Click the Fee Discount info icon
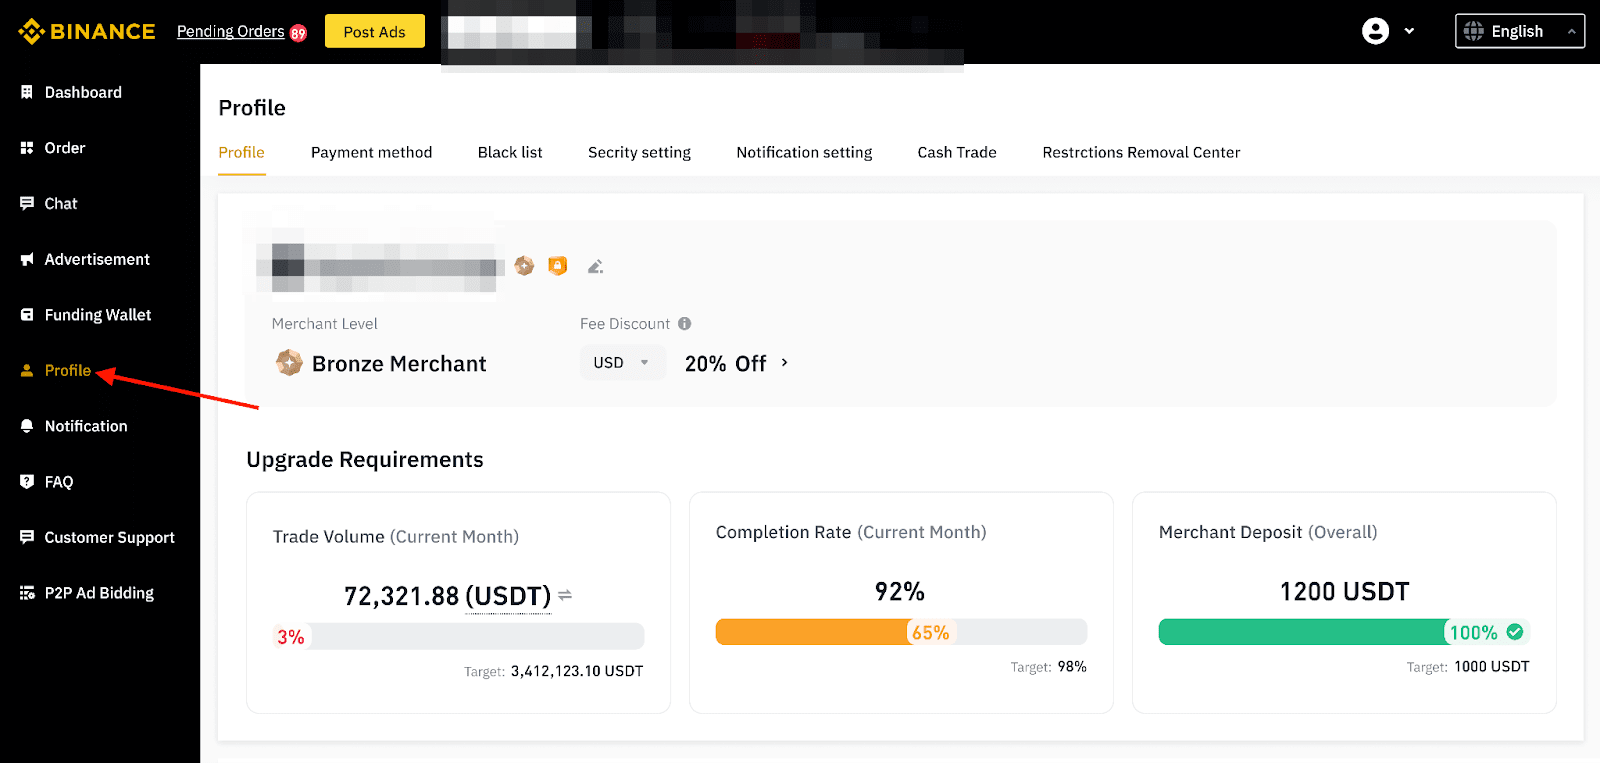This screenshot has width=1600, height=763. (685, 324)
